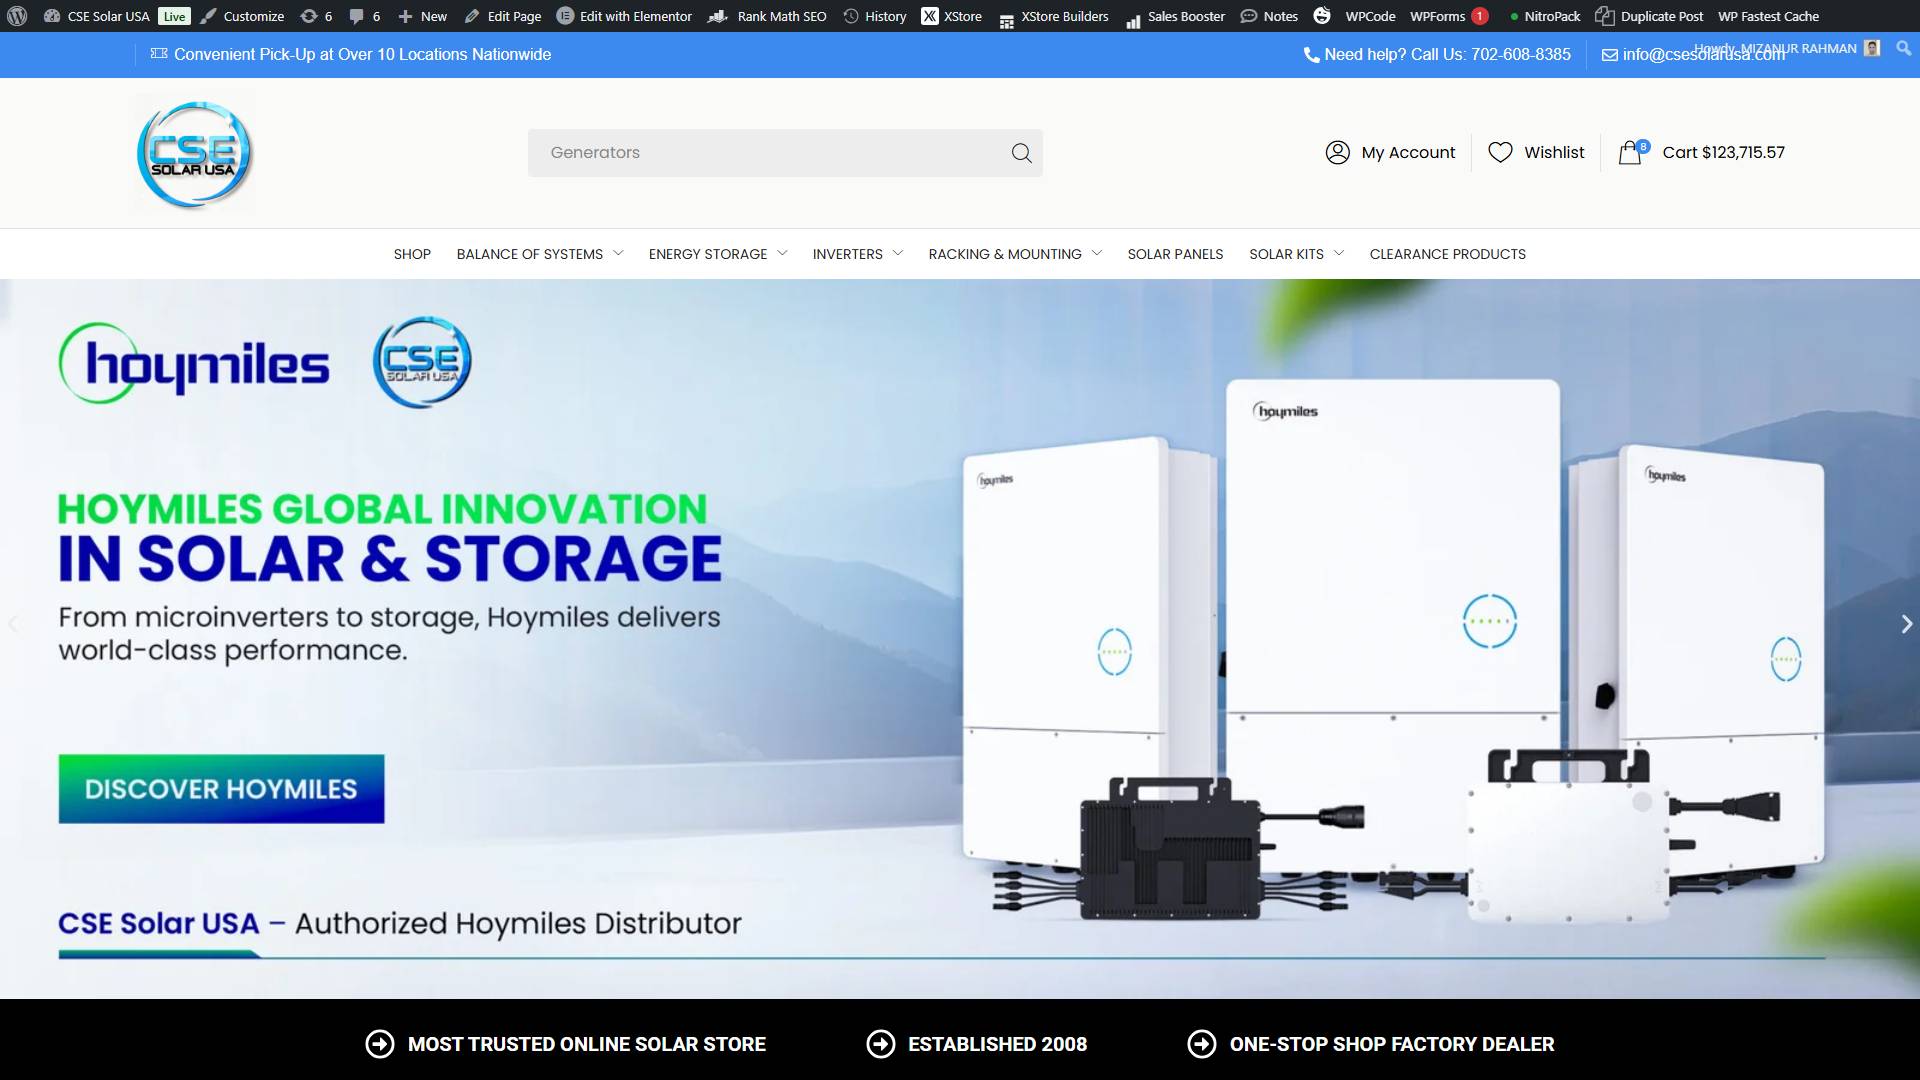Expand the Energy Storage menu chevron
The image size is (1920, 1080).
pyautogui.click(x=782, y=254)
